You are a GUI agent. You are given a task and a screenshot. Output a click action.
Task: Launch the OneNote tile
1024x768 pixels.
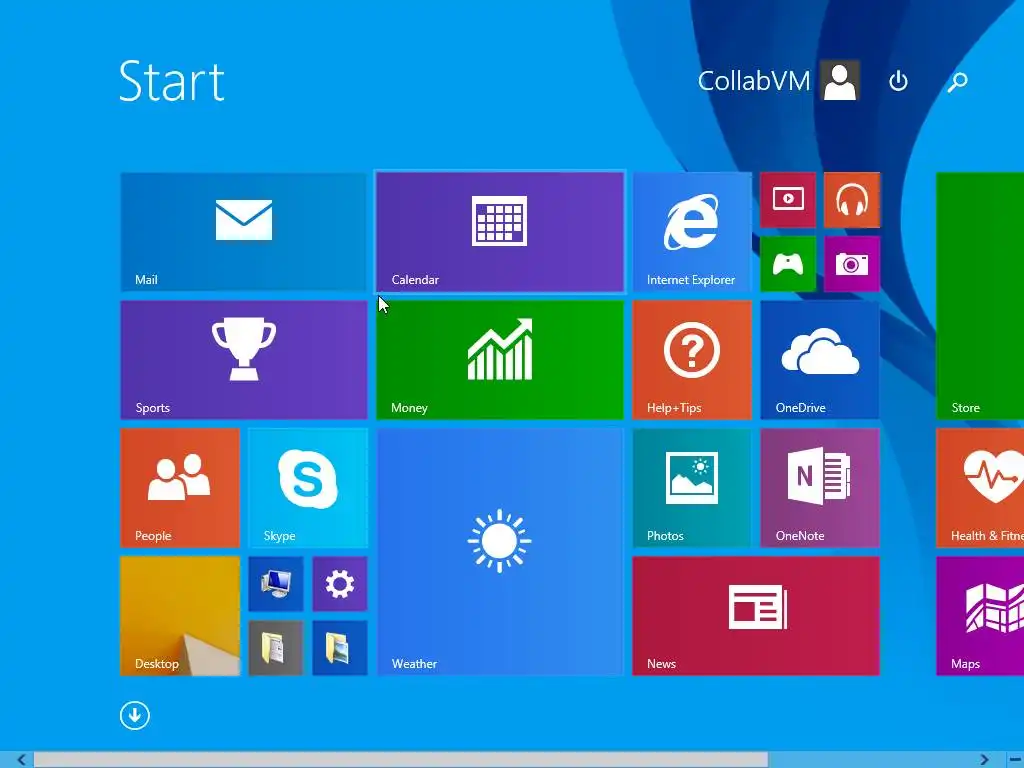pyautogui.click(x=820, y=487)
